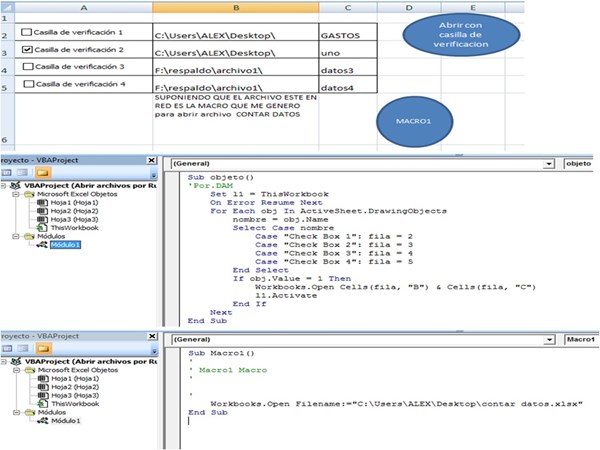Collapse VBAProject node in upper tree
600x450 pixels.
3,186
